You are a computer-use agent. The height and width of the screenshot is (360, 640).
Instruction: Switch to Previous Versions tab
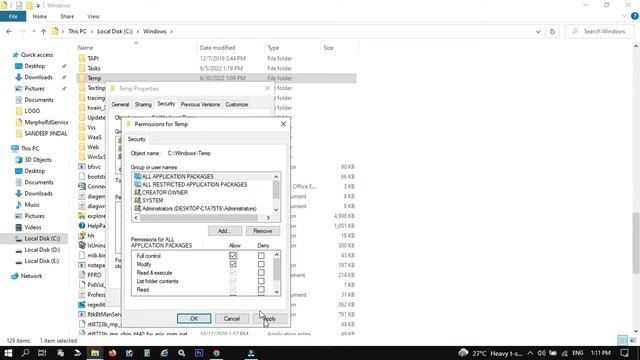pos(200,104)
